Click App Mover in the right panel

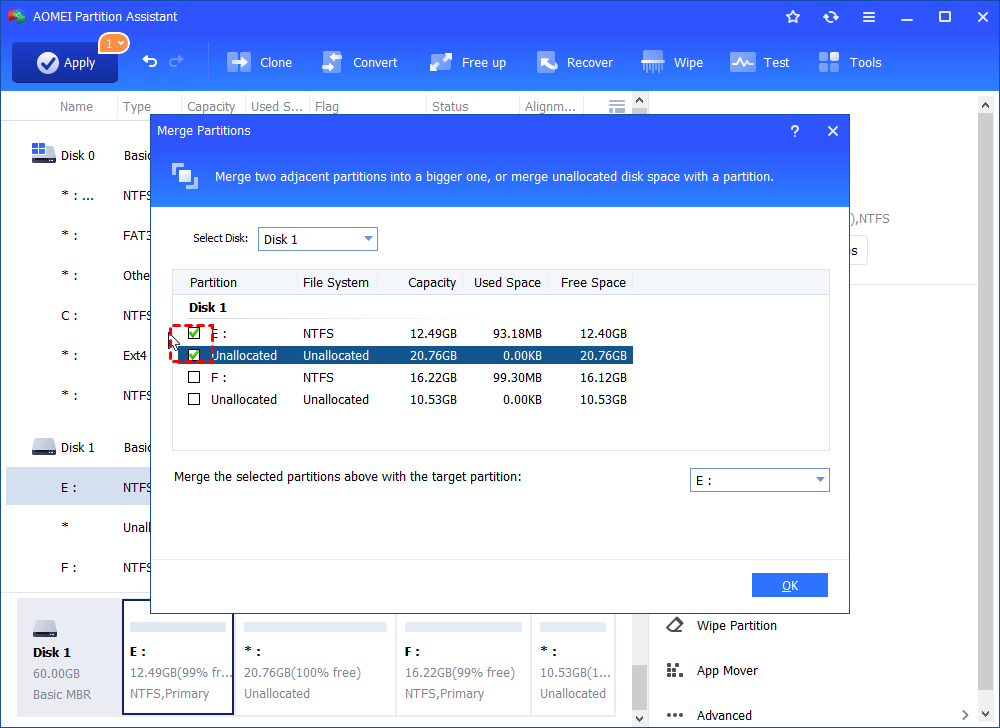[727, 671]
